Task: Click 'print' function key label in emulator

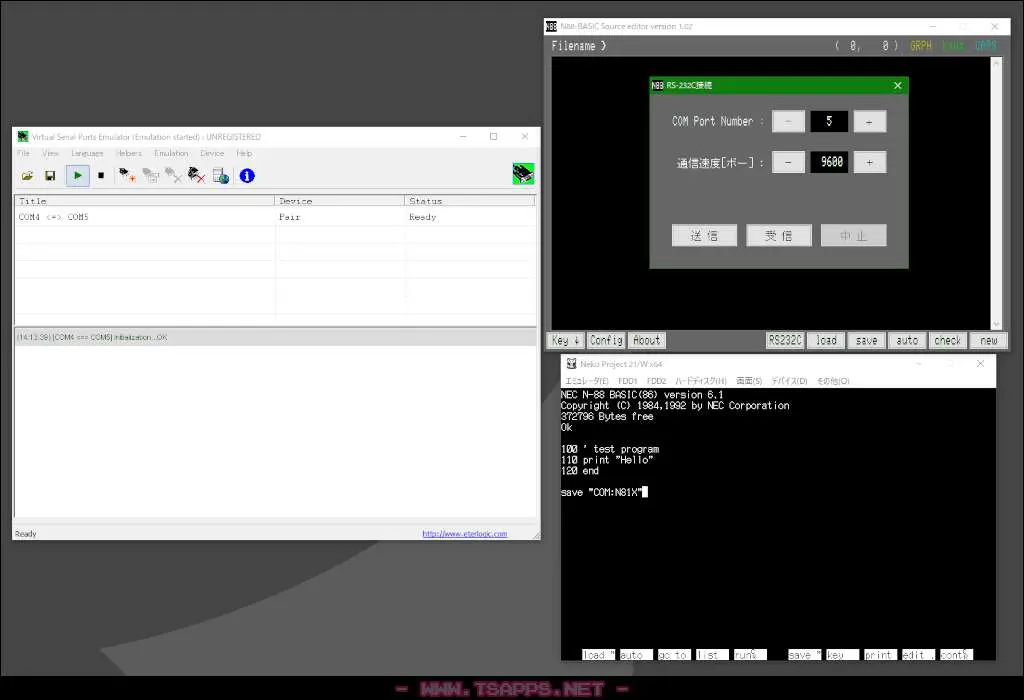Action: pyautogui.click(x=880, y=654)
